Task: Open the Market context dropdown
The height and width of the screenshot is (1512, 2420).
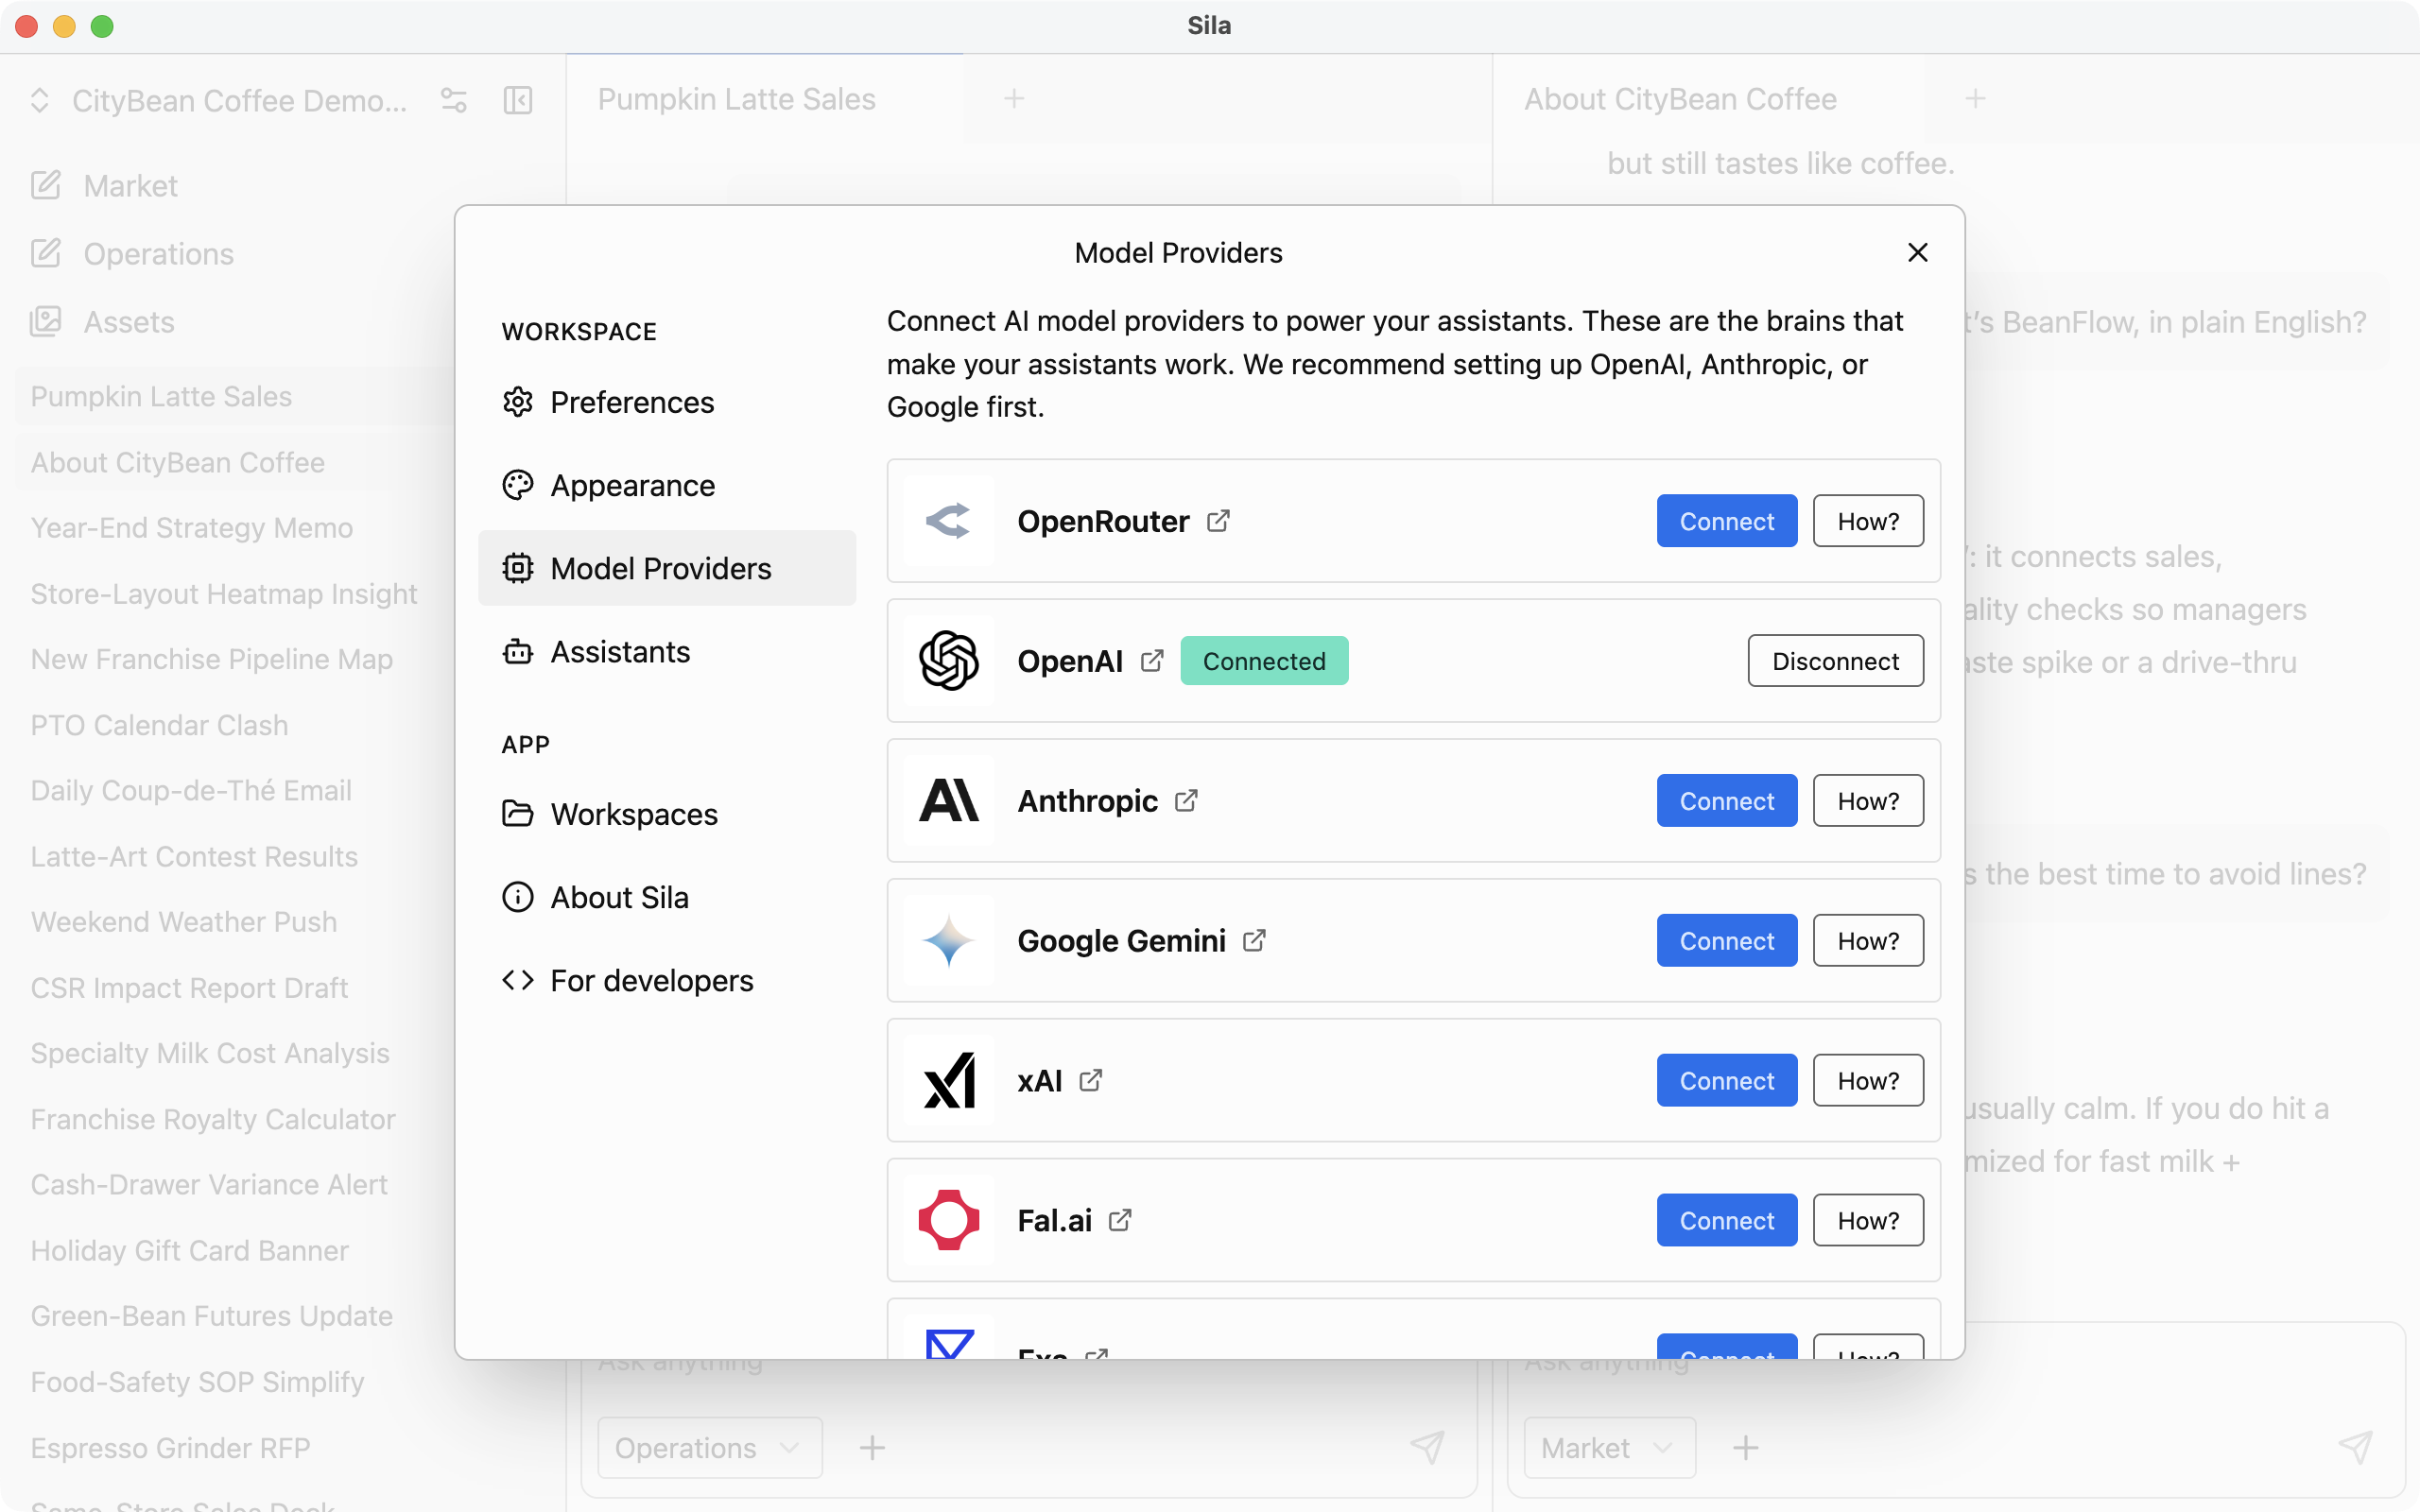Action: pos(1607,1447)
